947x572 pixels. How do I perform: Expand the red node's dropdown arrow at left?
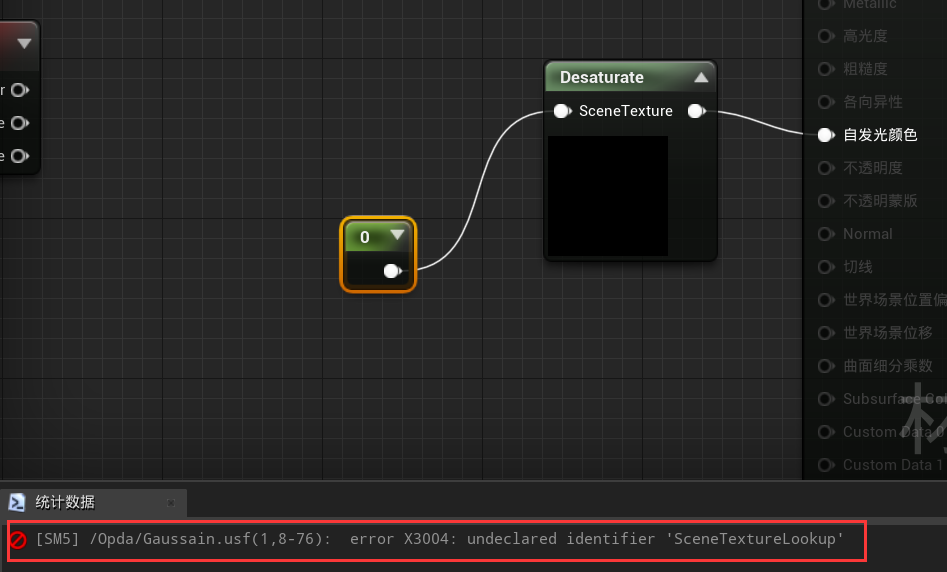24,43
